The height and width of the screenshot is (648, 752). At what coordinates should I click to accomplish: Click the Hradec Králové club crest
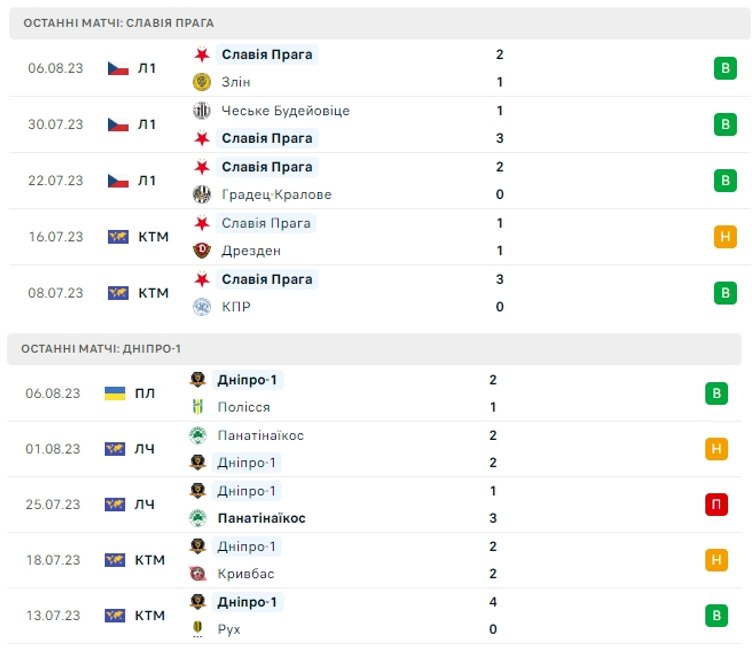pyautogui.click(x=202, y=195)
